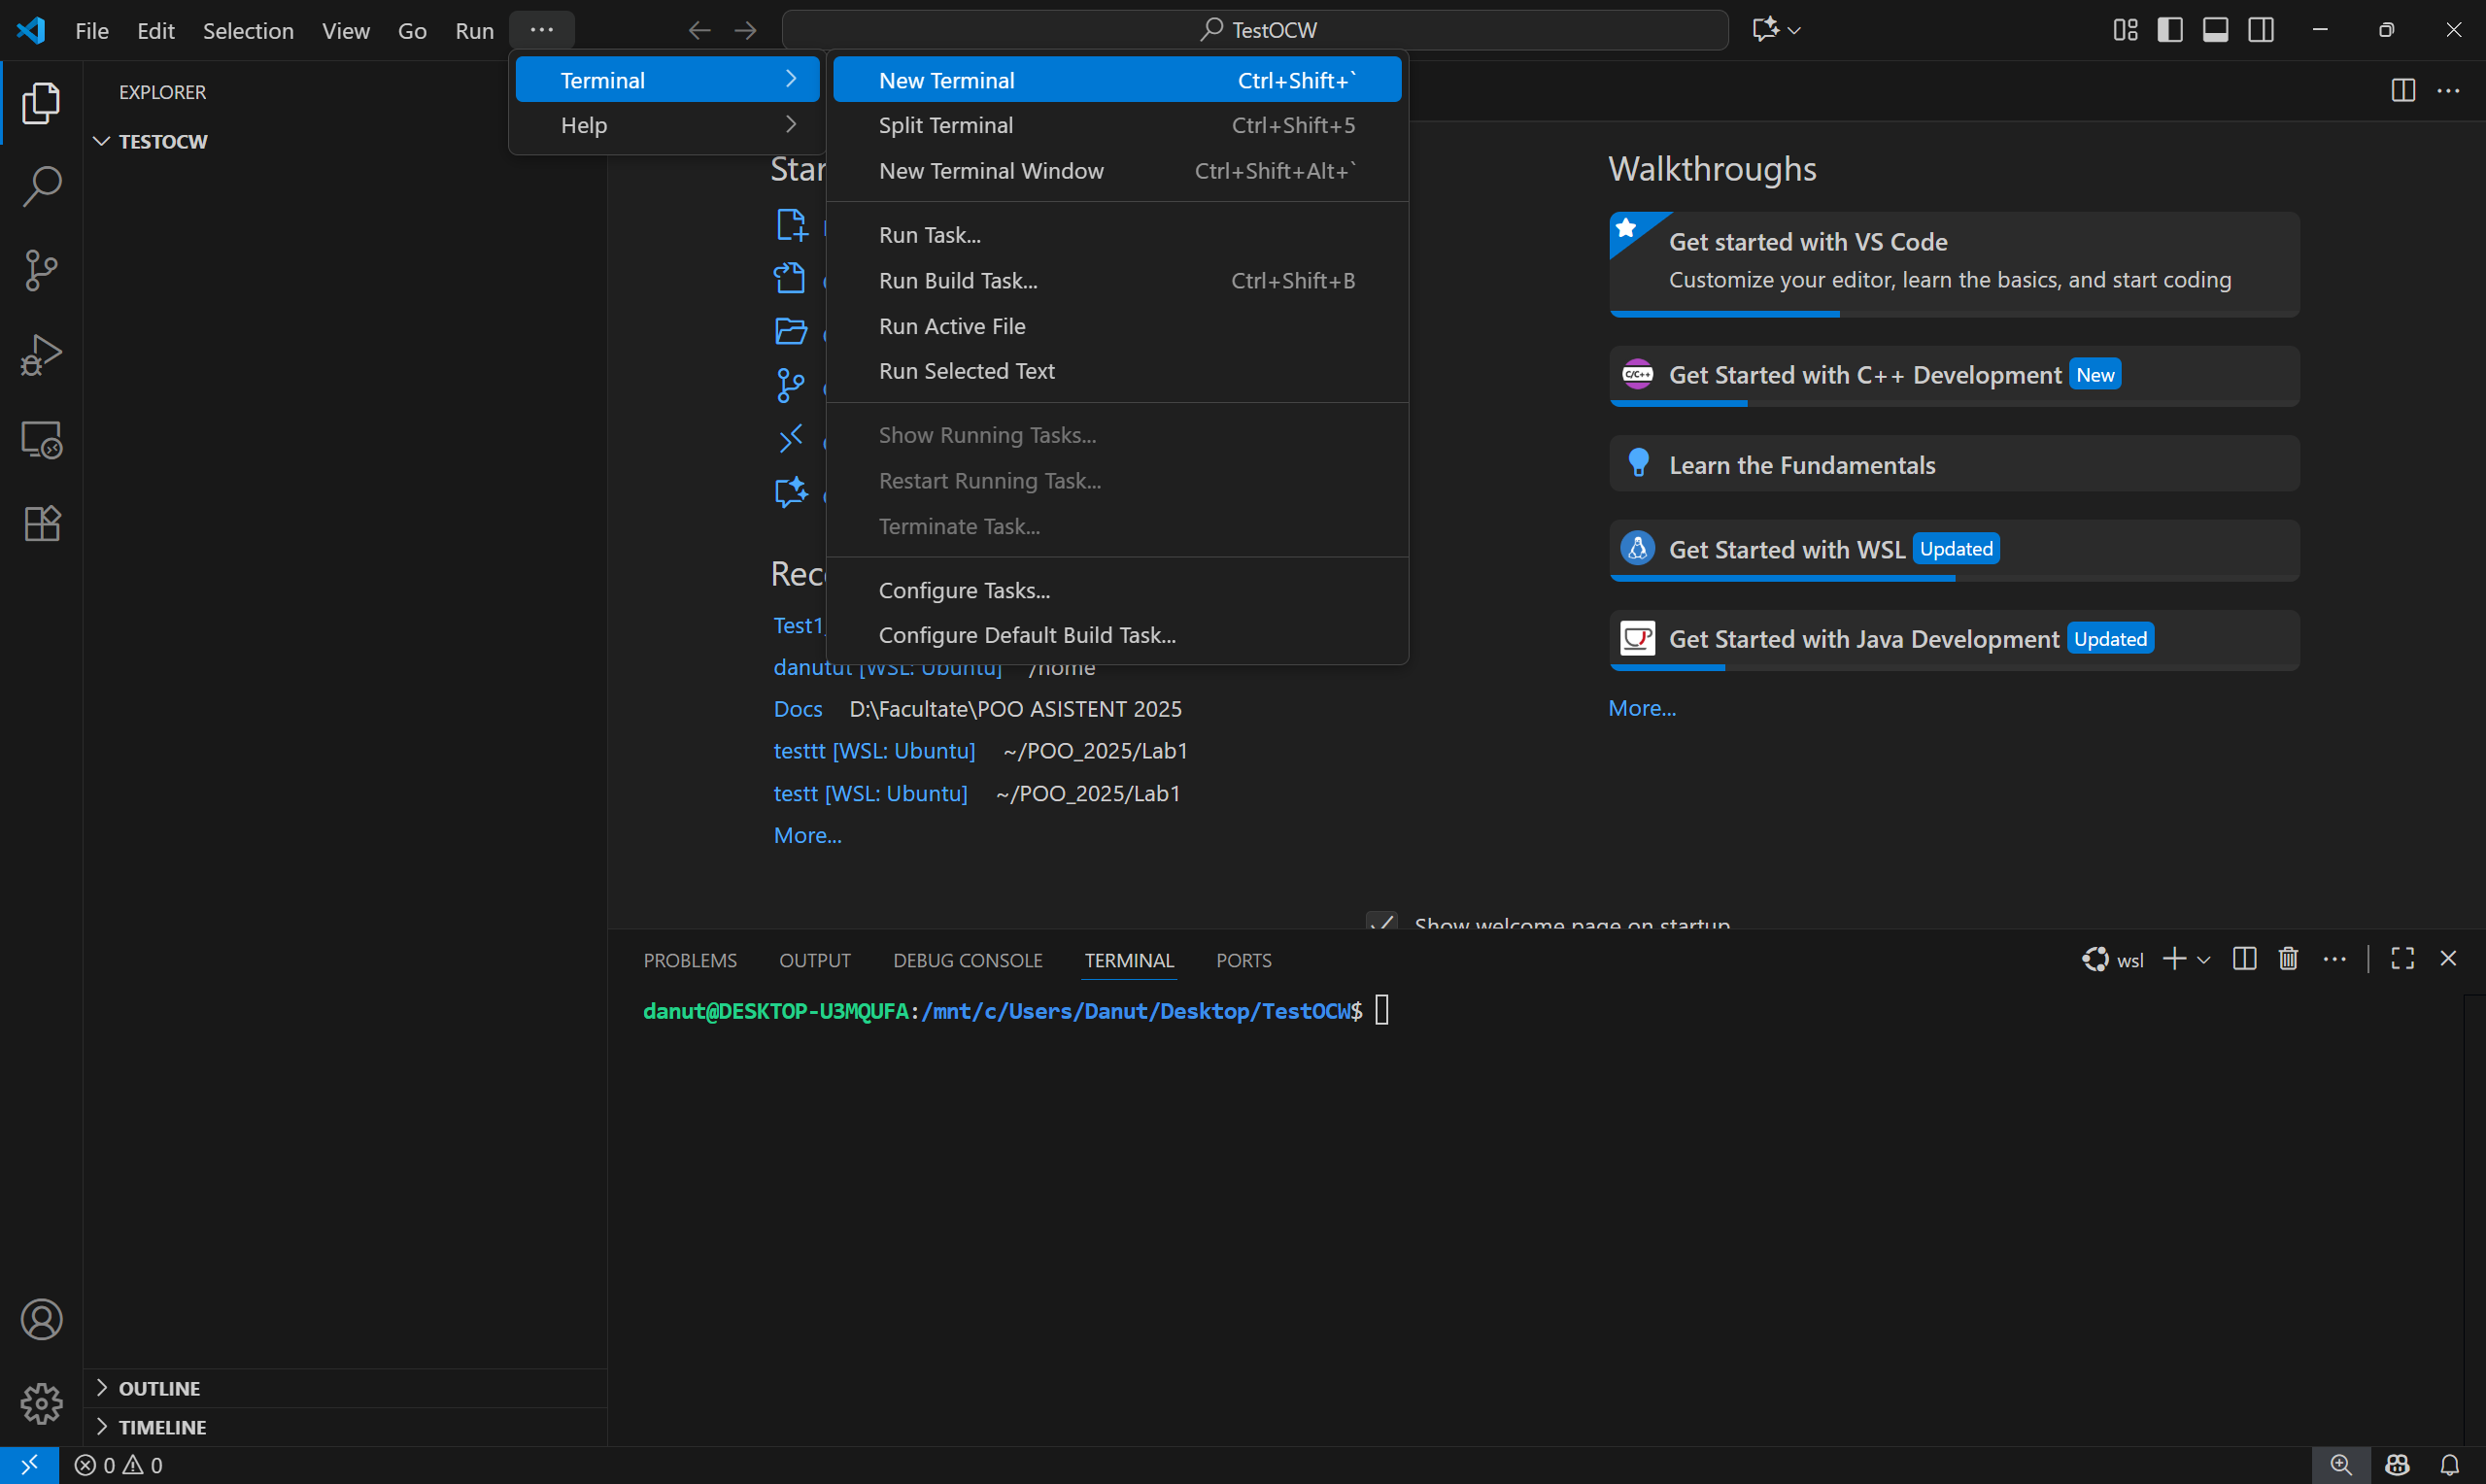Click the TestOCW command center search box
Screen dimensions: 2486x1484
1255,30
